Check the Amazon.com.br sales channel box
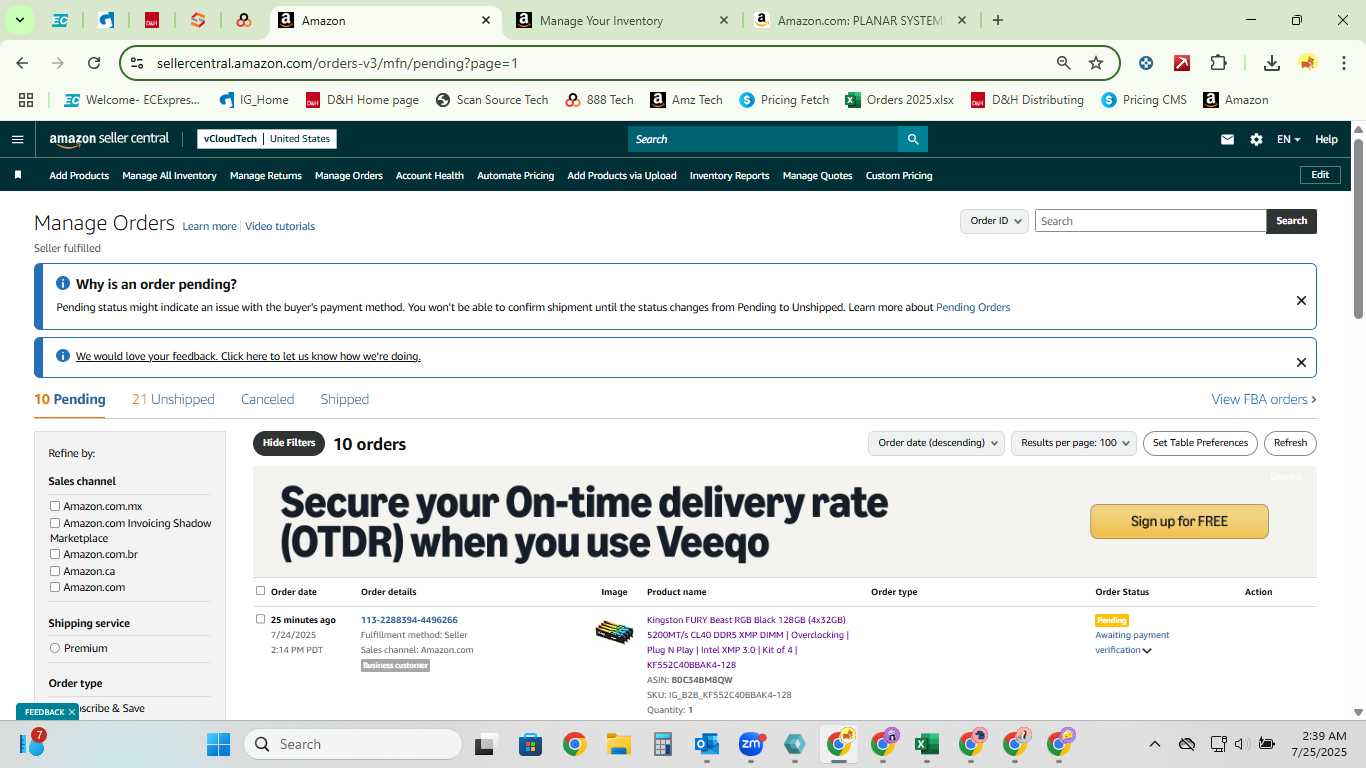Screen dimensions: 1366x768 [x=55, y=554]
